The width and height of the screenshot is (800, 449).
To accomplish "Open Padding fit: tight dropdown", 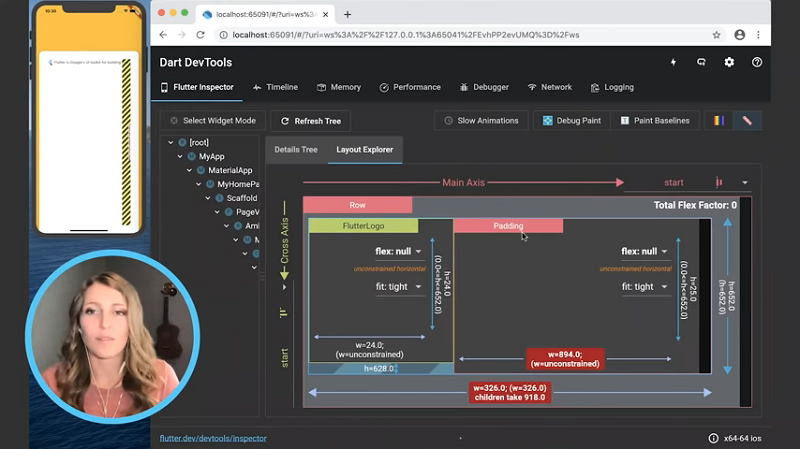I will pos(644,287).
